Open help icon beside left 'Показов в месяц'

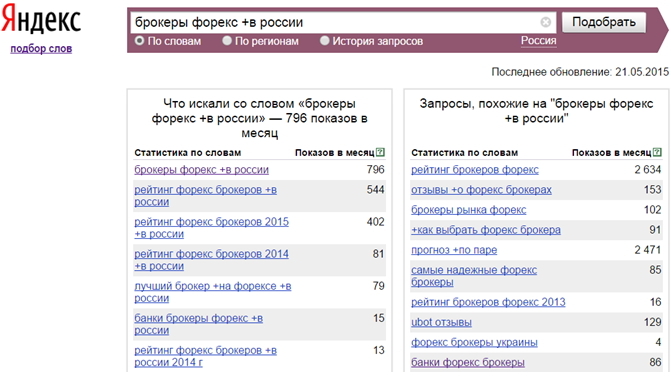coord(380,152)
